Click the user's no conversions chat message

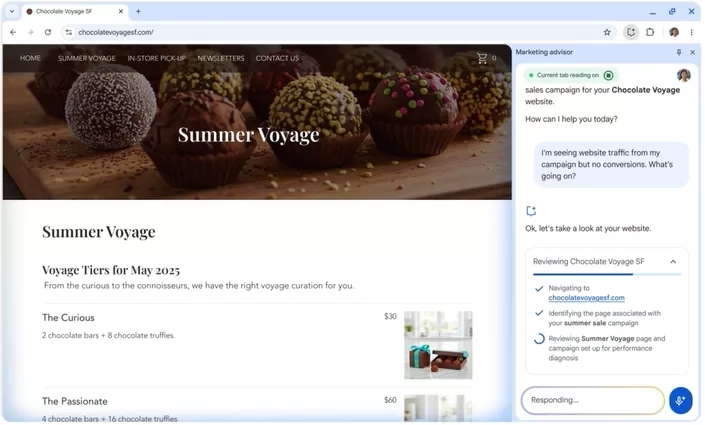pyautogui.click(x=611, y=165)
